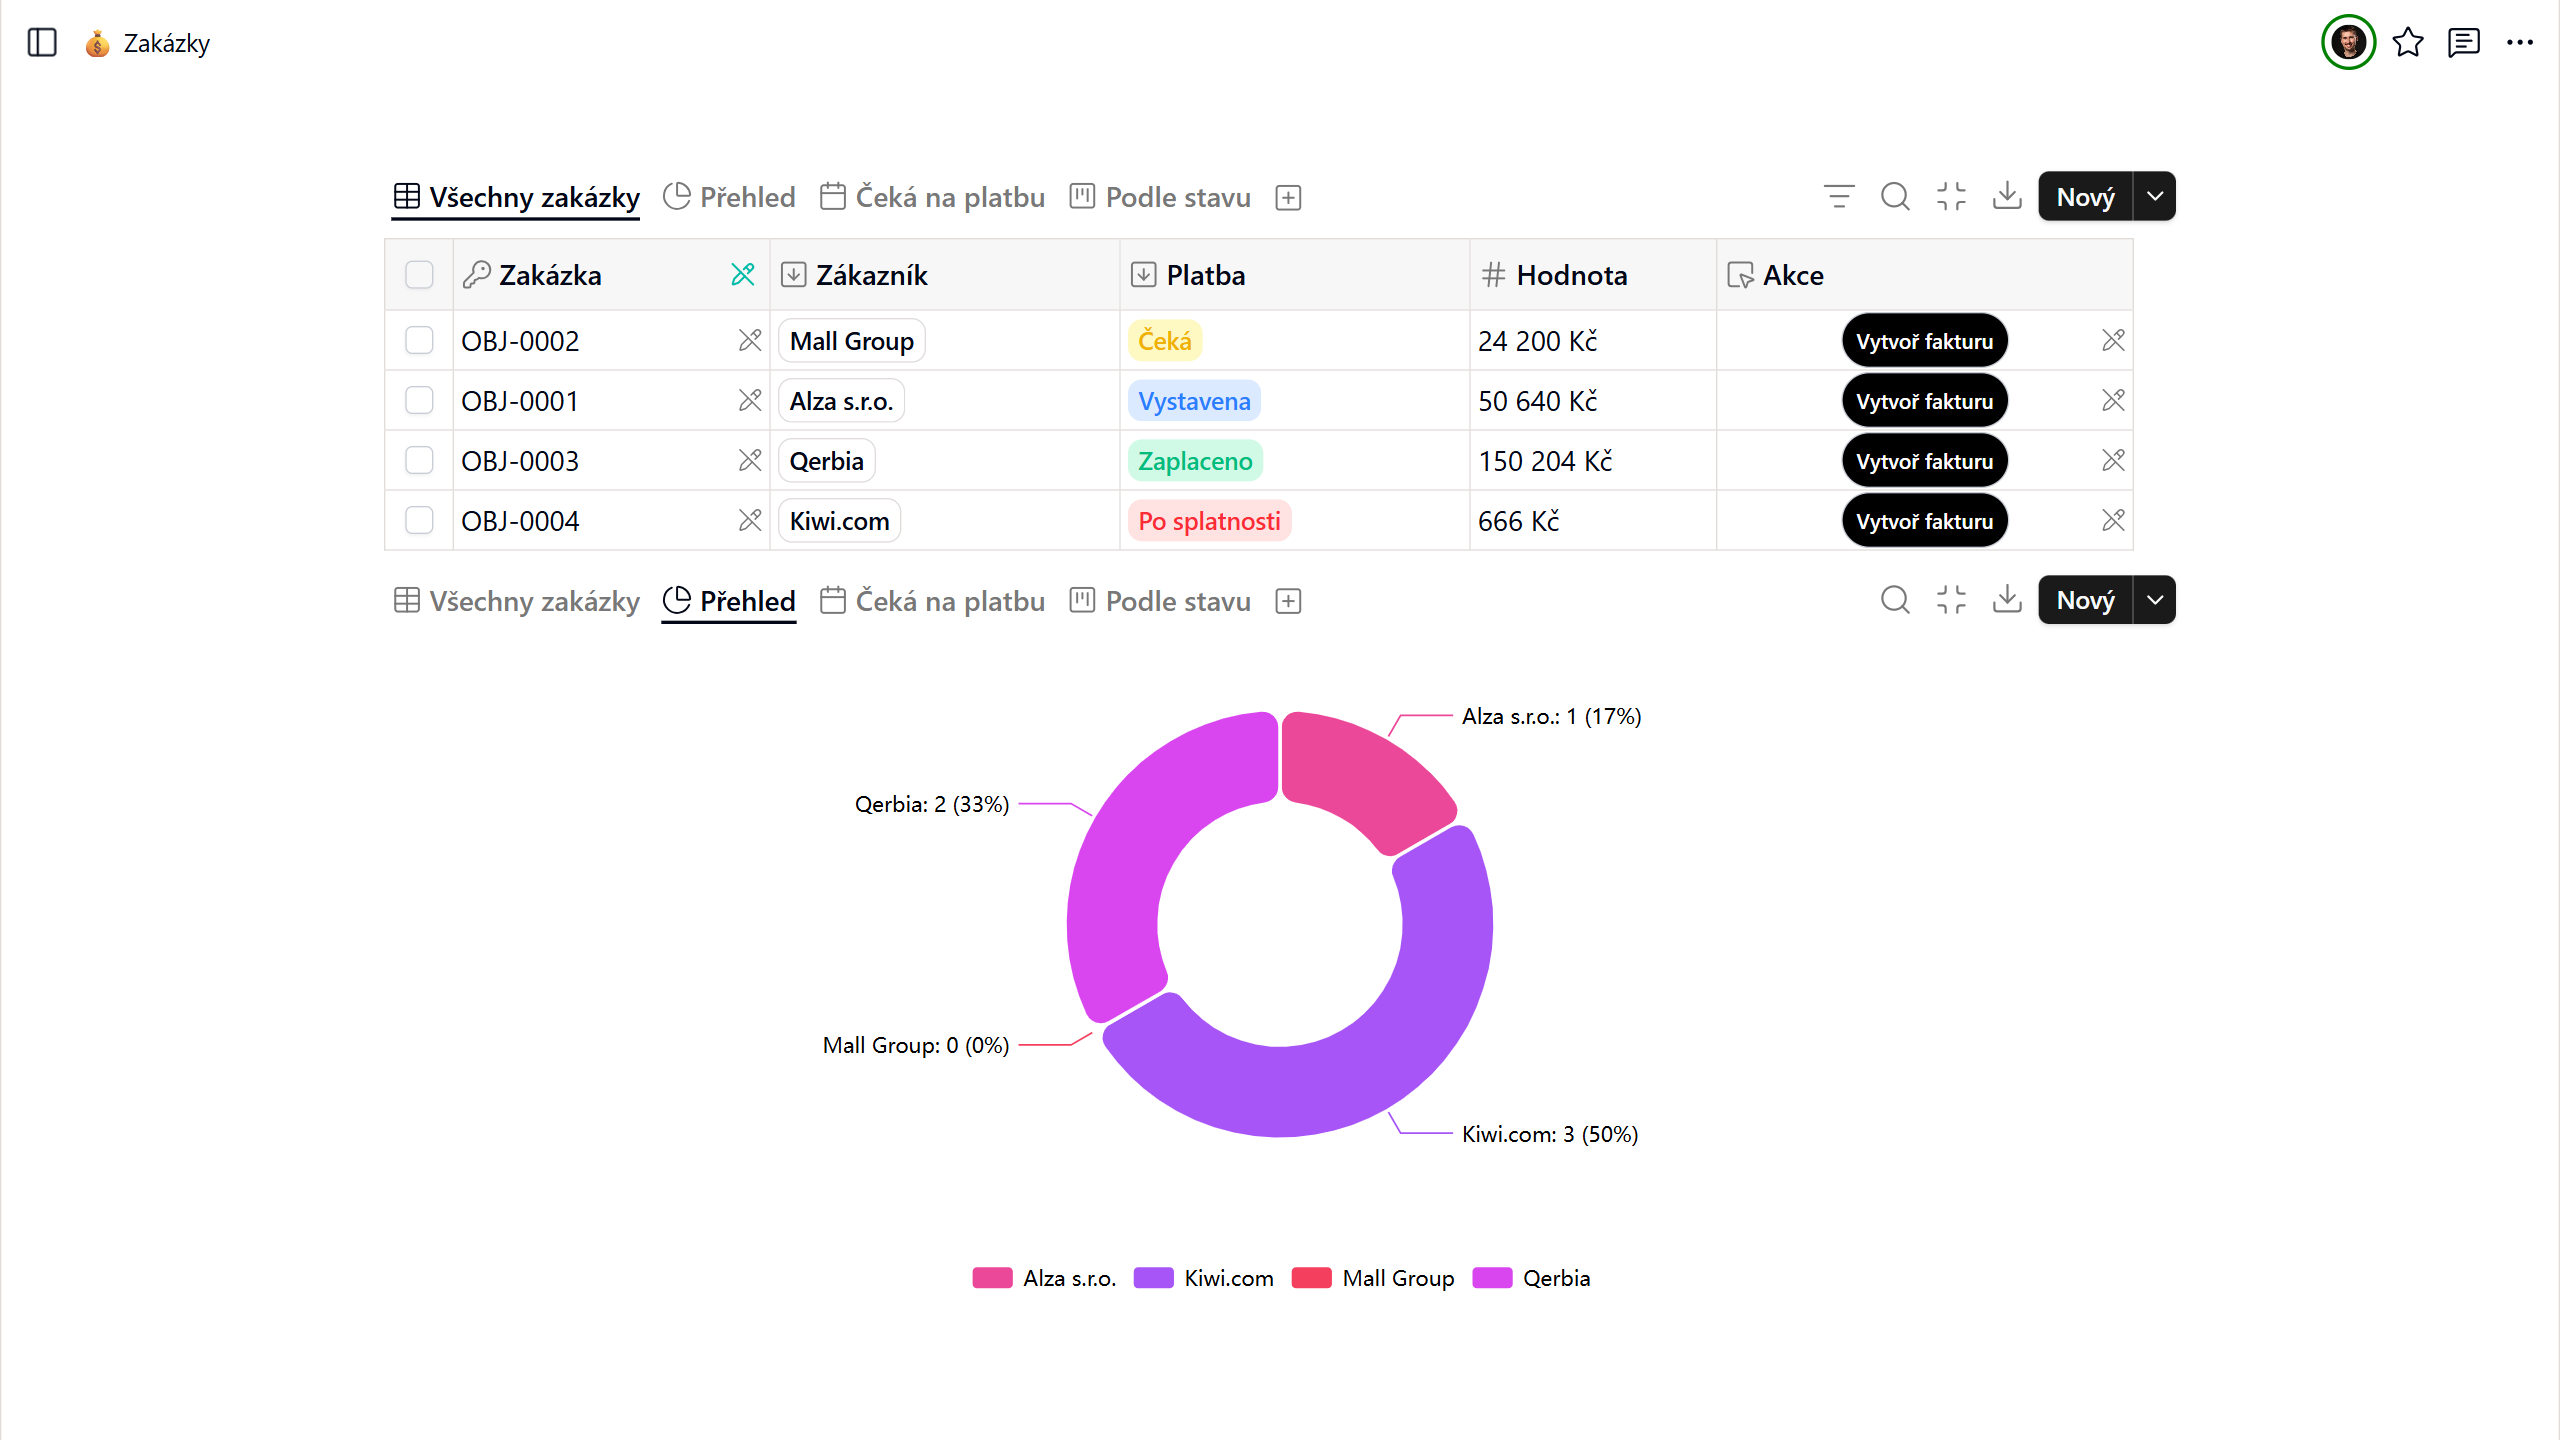Click action edit icon in Mall Group row

2113,341
